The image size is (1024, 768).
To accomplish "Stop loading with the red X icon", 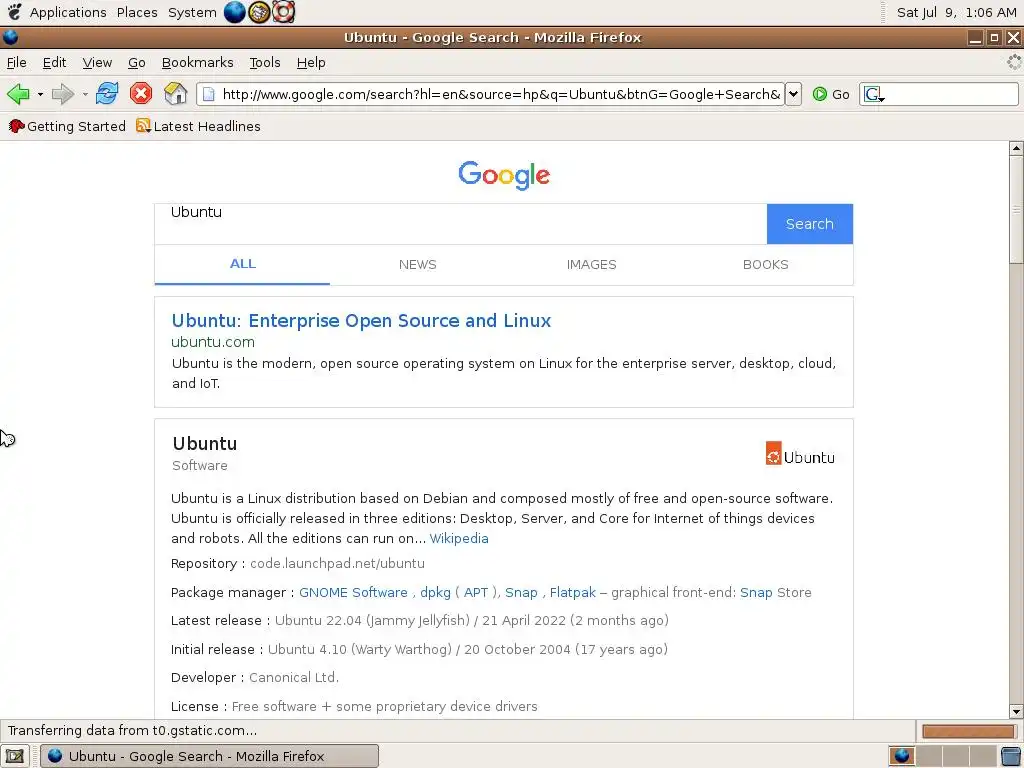I will point(140,93).
